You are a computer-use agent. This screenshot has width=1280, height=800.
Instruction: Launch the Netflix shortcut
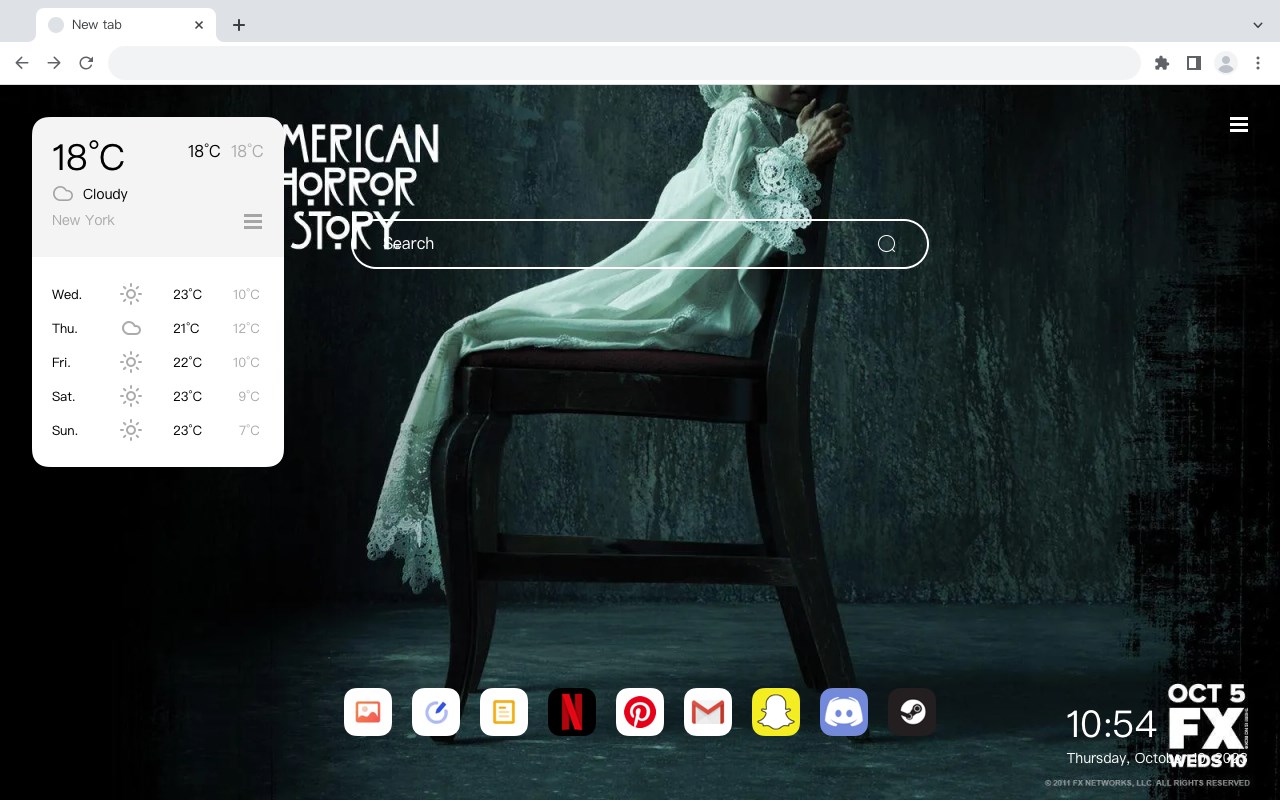tap(572, 712)
